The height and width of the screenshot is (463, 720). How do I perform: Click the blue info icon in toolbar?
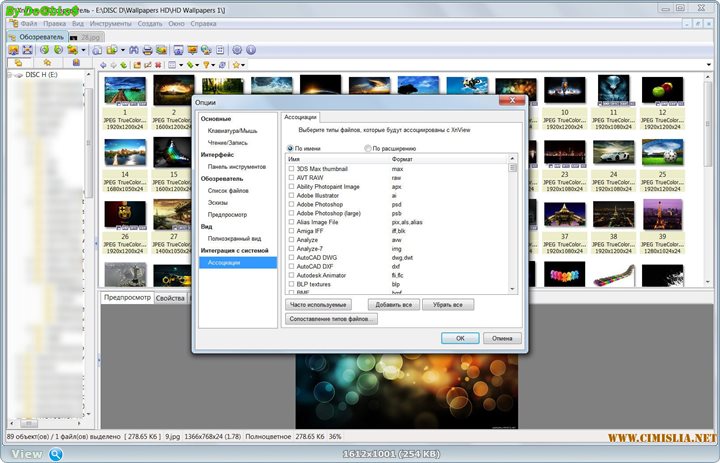click(x=251, y=49)
